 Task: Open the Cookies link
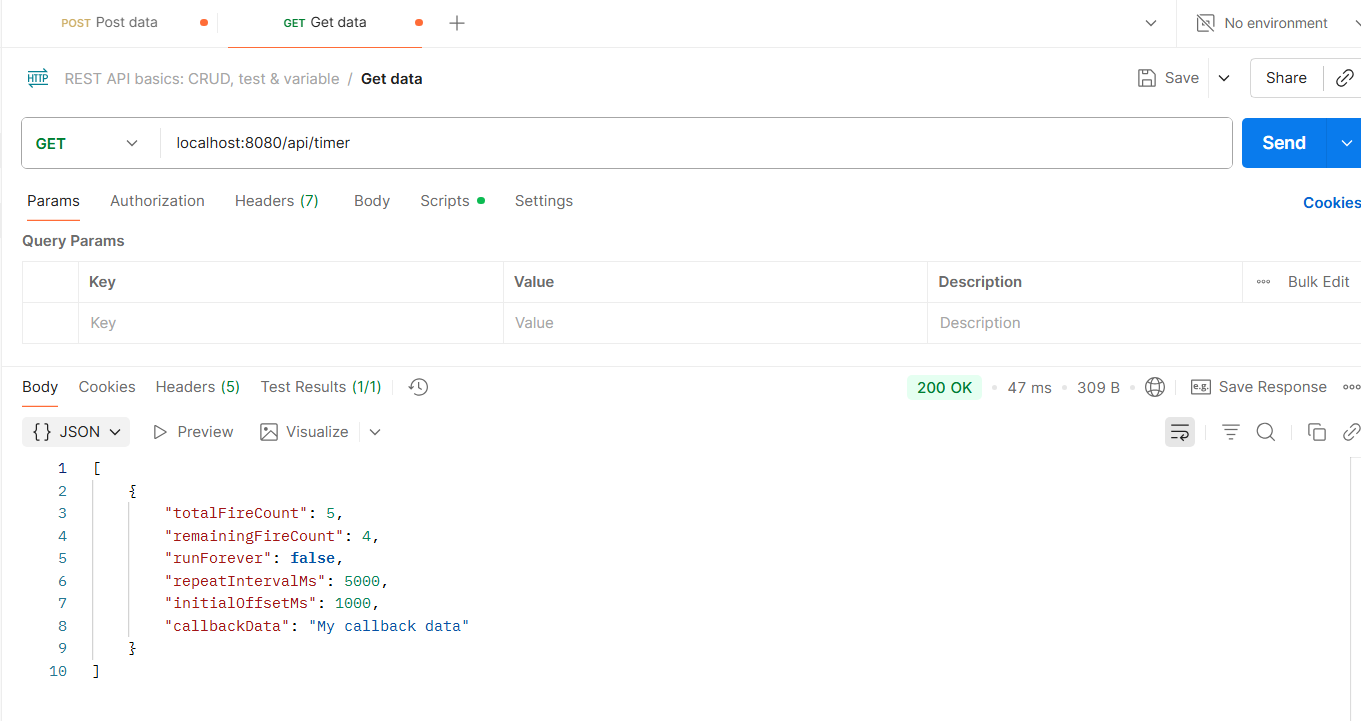(1331, 203)
